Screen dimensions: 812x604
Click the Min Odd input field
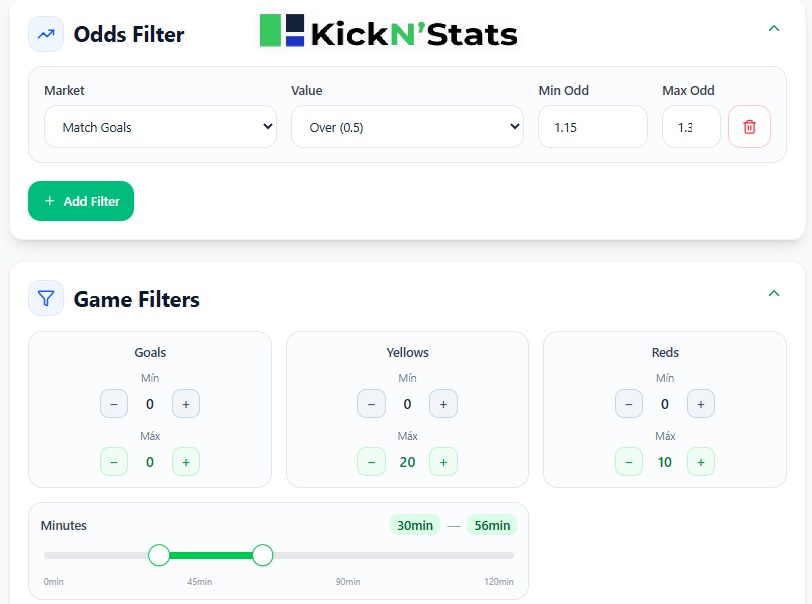[592, 126]
